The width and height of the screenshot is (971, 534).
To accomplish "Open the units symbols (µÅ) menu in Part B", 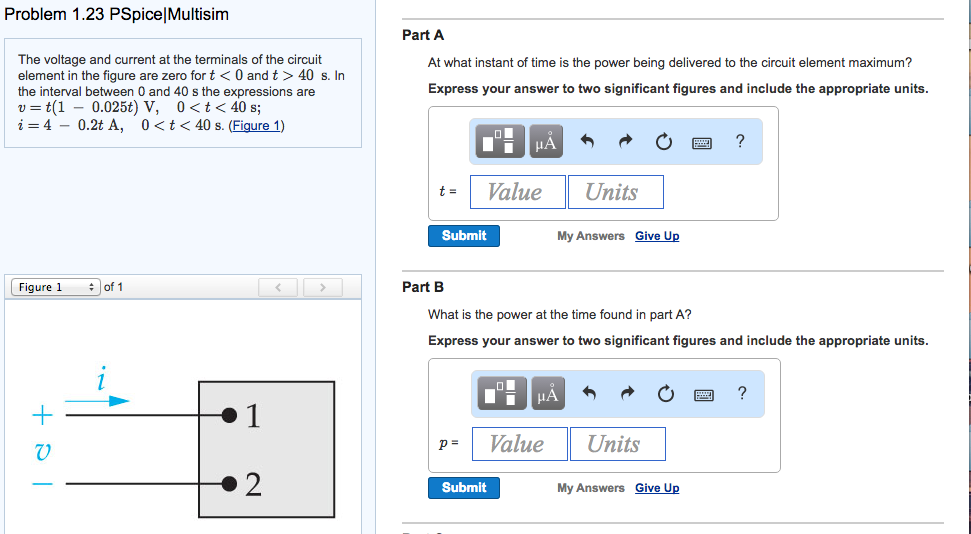I will pyautogui.click(x=546, y=394).
